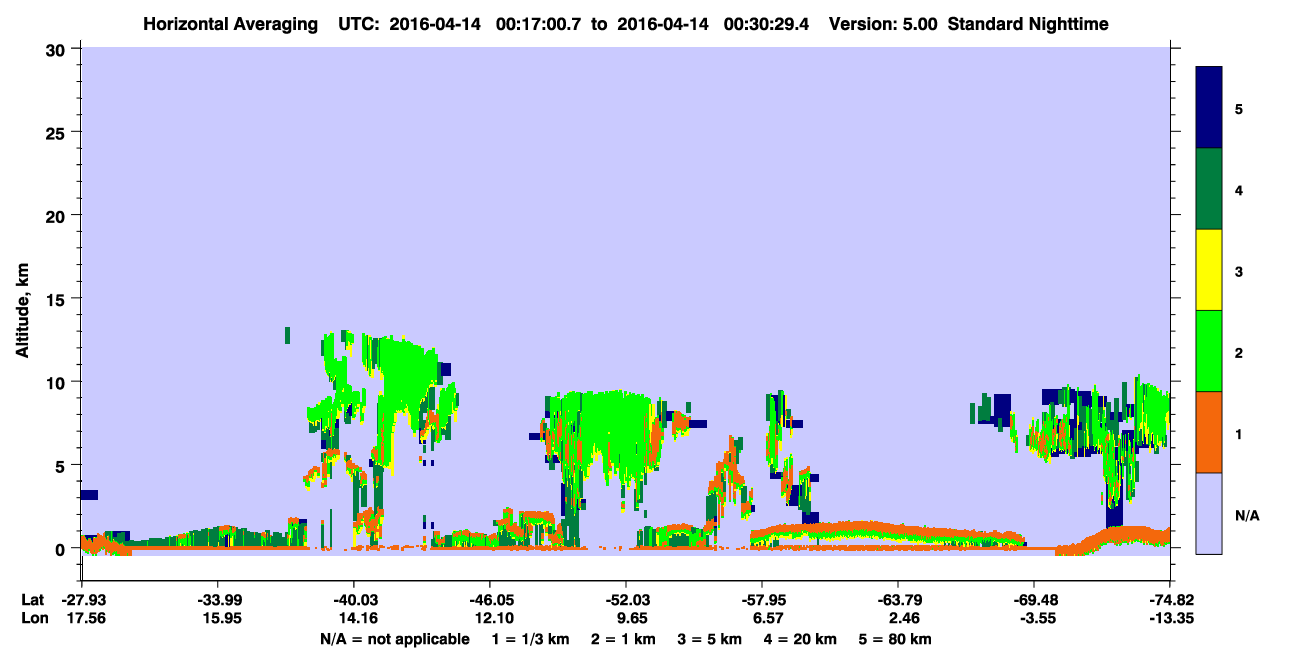Click the '1 = 1/3 km' footnote
The image size is (1300, 667).
(529, 639)
